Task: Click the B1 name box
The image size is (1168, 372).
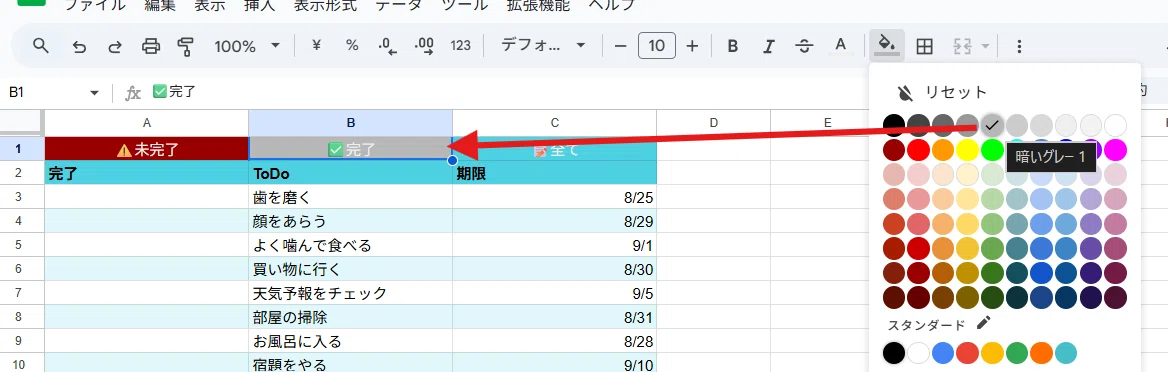Action: point(45,92)
